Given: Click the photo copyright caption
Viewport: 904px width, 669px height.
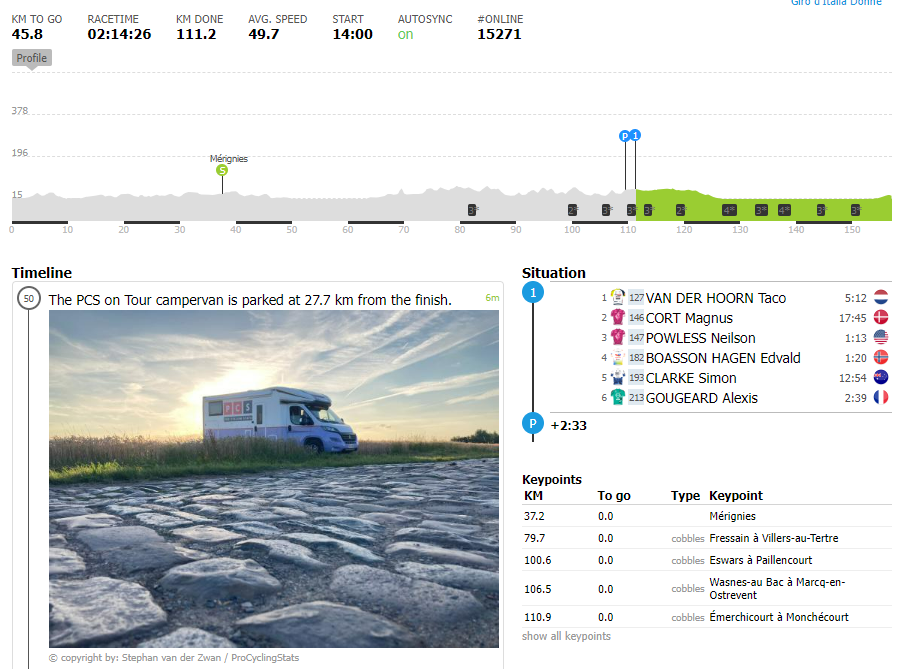Looking at the screenshot, I should 174,657.
